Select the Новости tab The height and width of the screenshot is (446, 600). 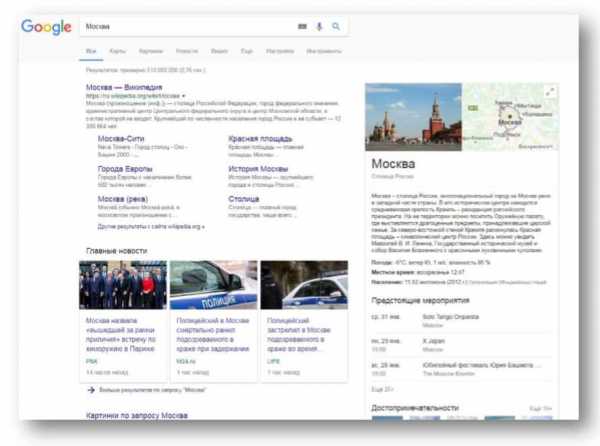[x=186, y=50]
